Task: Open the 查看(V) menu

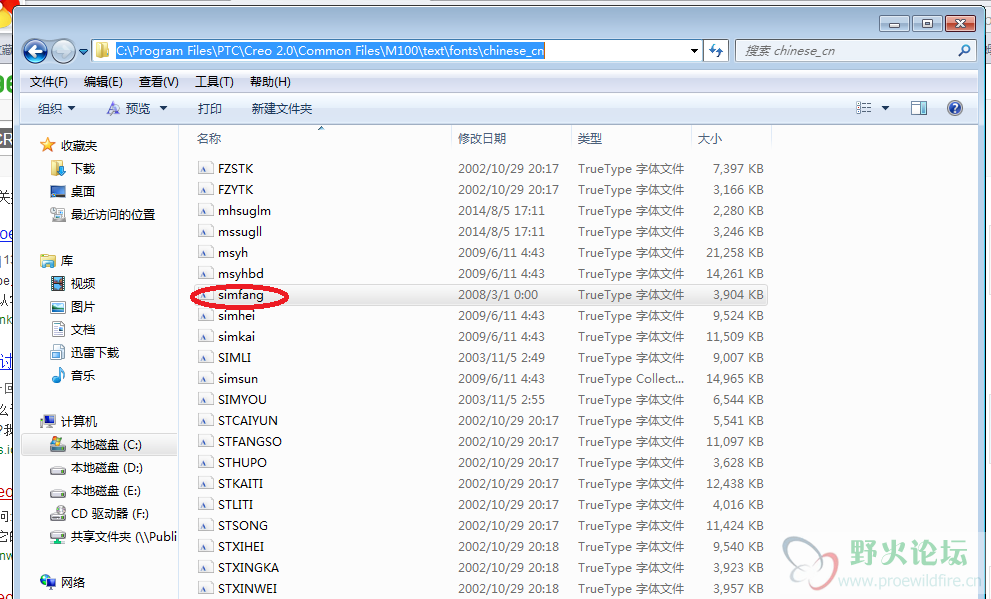Action: coord(159,82)
